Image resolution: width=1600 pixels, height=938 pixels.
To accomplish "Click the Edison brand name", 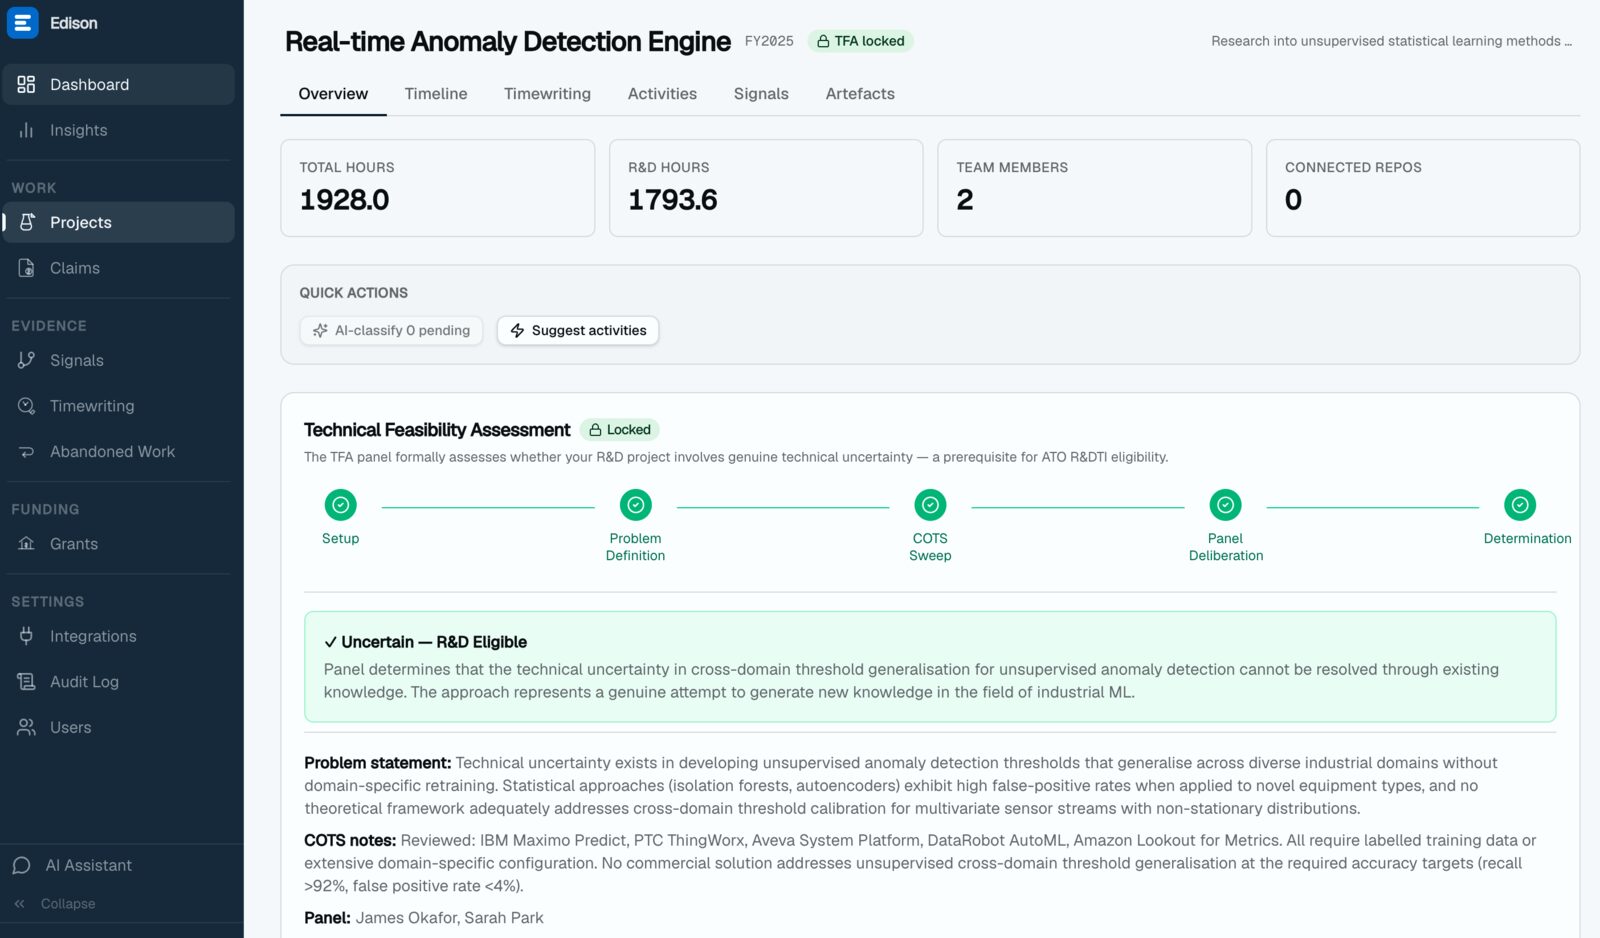I will [74, 23].
